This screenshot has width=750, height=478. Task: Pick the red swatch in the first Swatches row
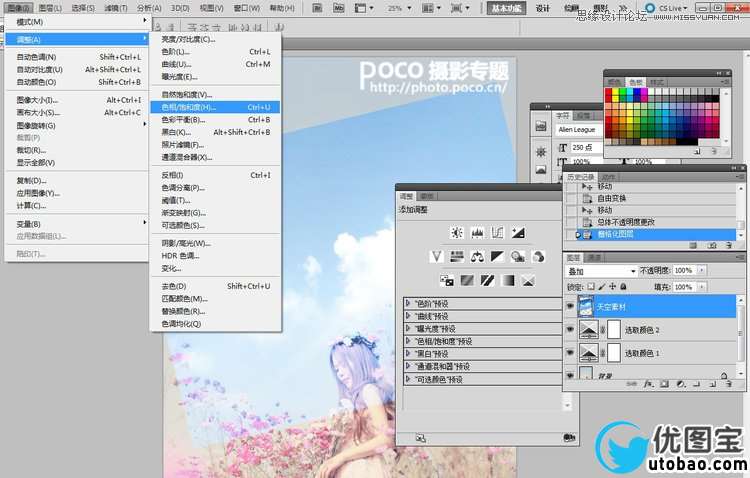click(608, 92)
